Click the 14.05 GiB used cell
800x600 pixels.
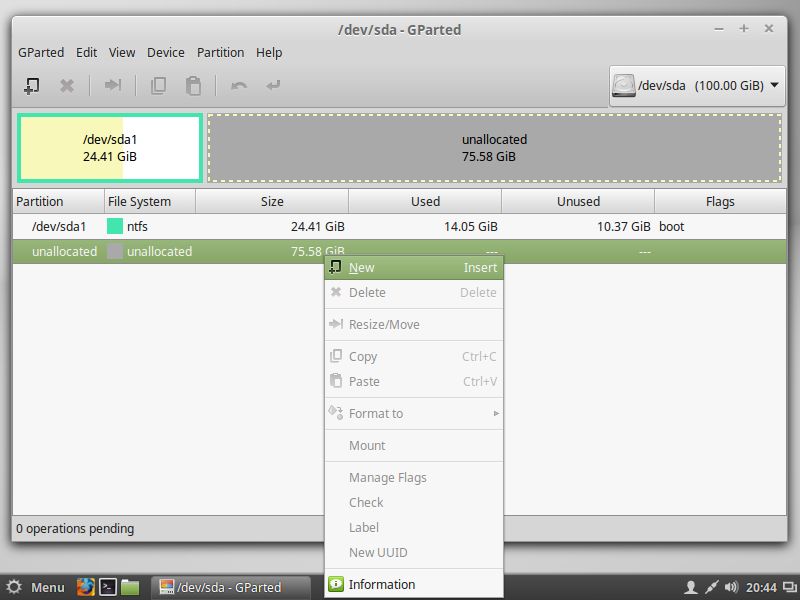click(470, 227)
